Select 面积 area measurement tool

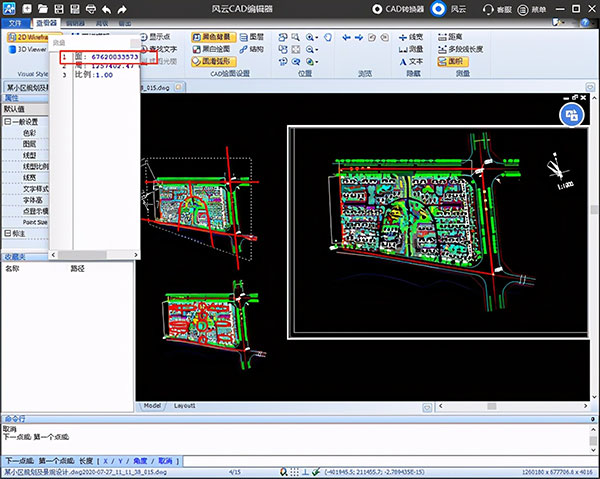pyautogui.click(x=453, y=61)
